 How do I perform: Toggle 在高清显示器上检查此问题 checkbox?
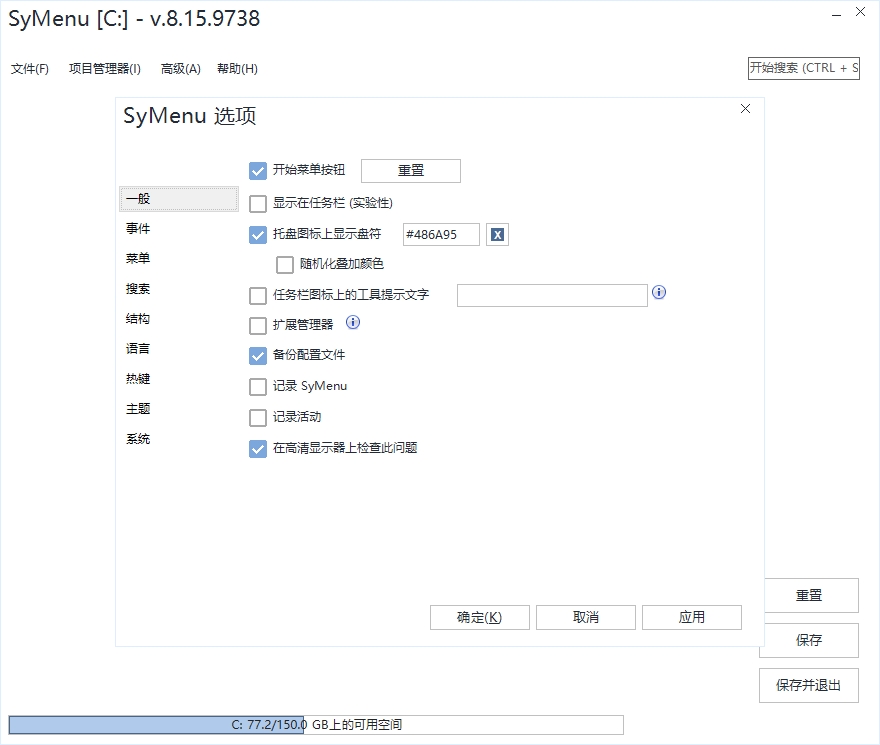pos(258,449)
